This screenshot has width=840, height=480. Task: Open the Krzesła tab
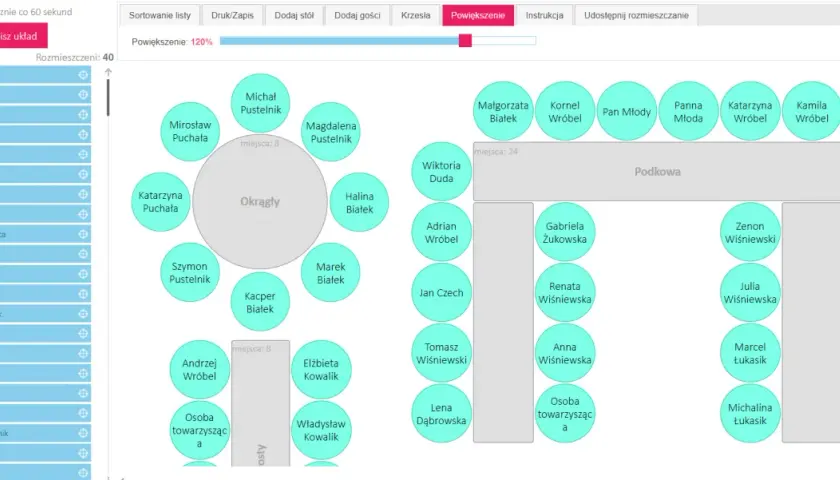tap(416, 16)
